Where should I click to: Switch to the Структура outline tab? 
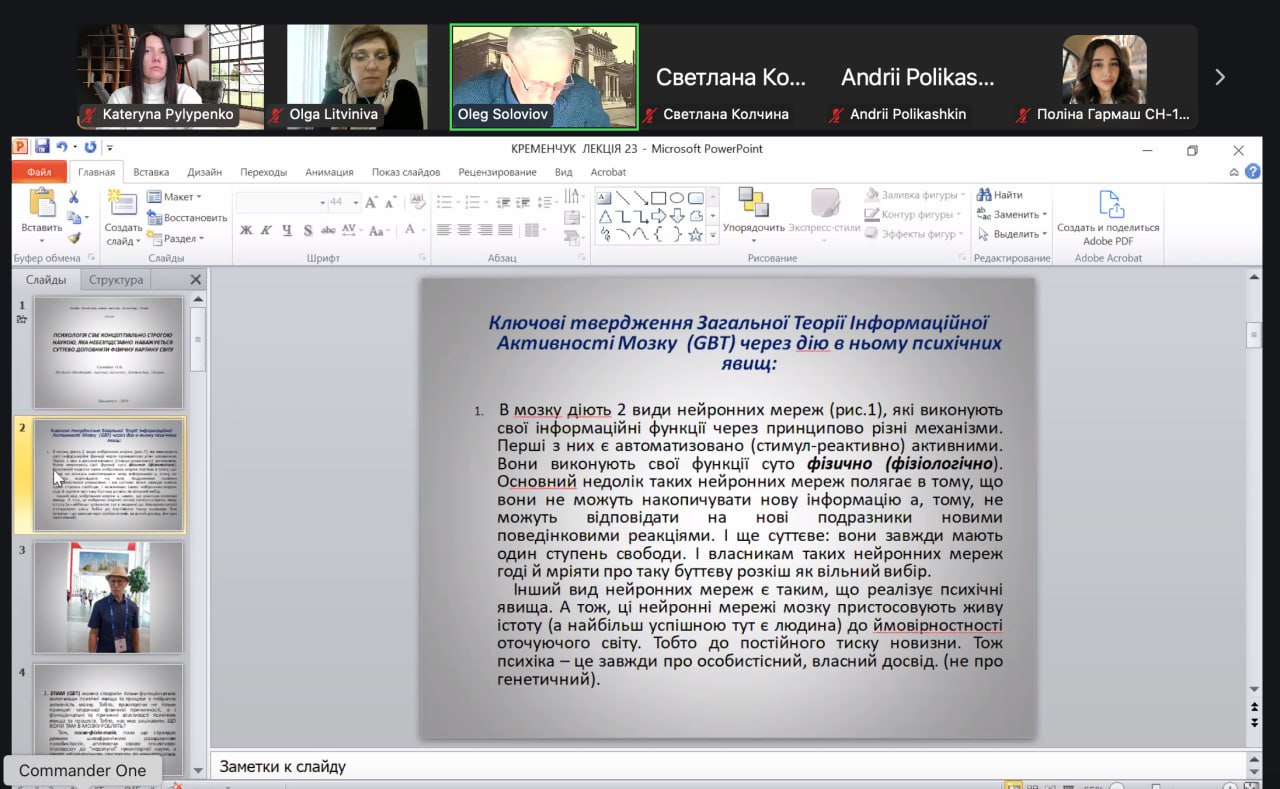[x=116, y=280]
